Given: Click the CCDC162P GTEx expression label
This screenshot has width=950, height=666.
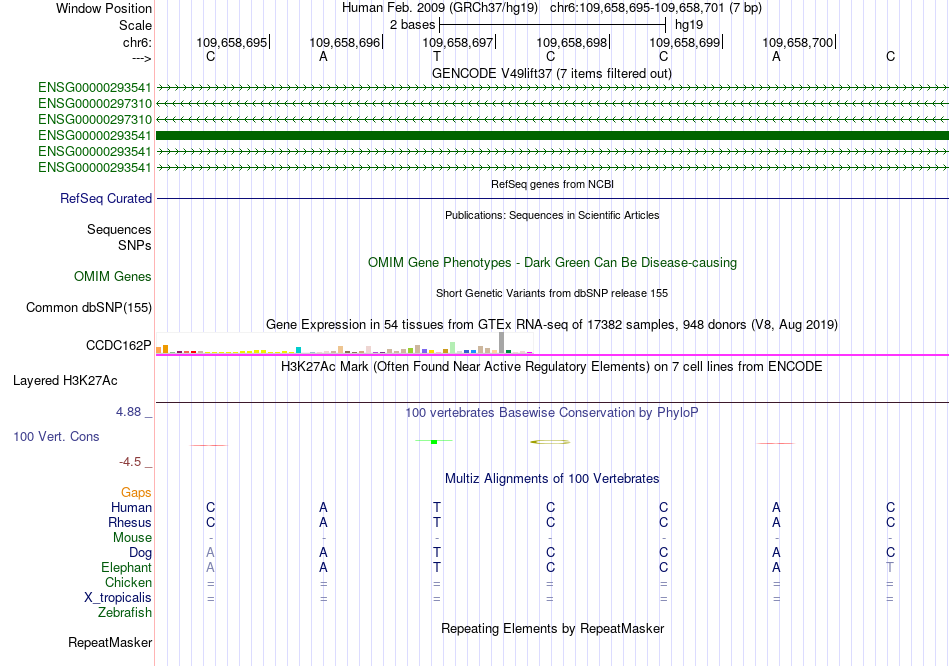Looking at the screenshot, I should pos(119,345).
